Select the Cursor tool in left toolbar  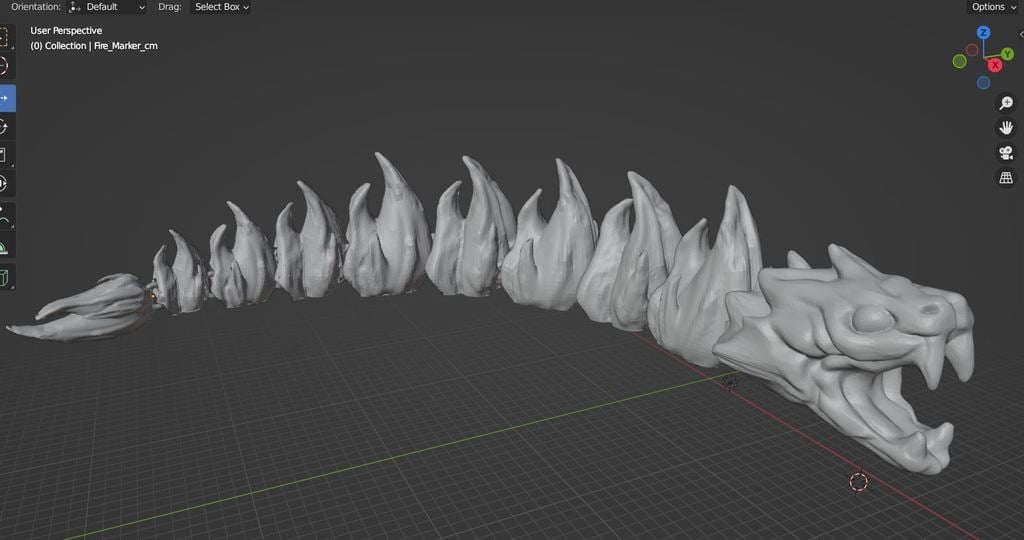tap(5, 66)
